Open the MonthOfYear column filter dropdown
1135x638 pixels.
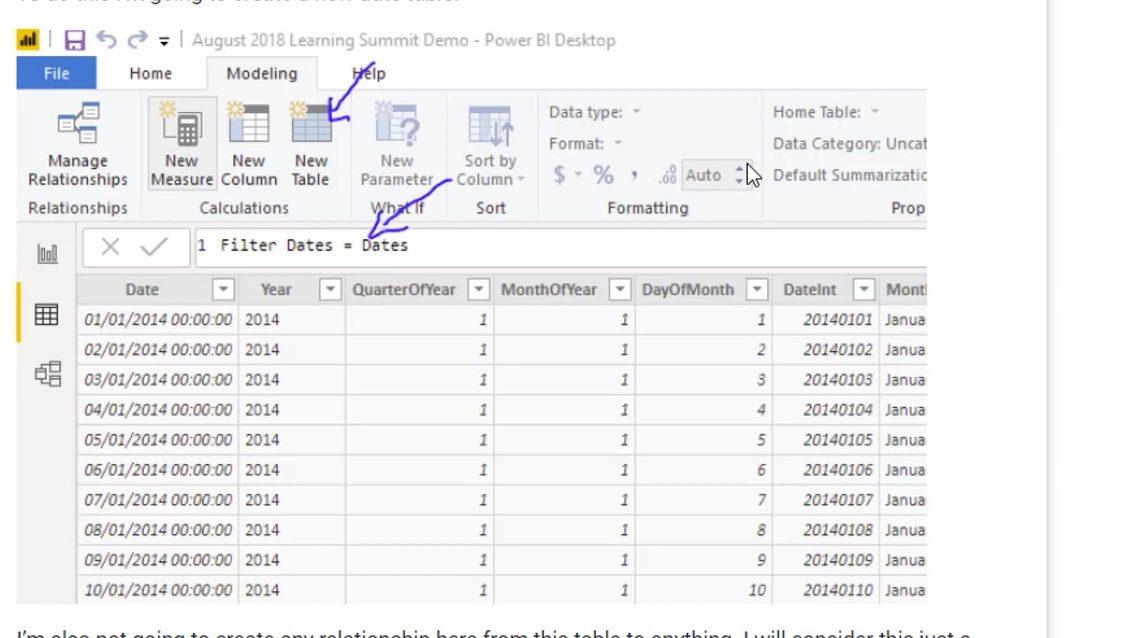[620, 290]
